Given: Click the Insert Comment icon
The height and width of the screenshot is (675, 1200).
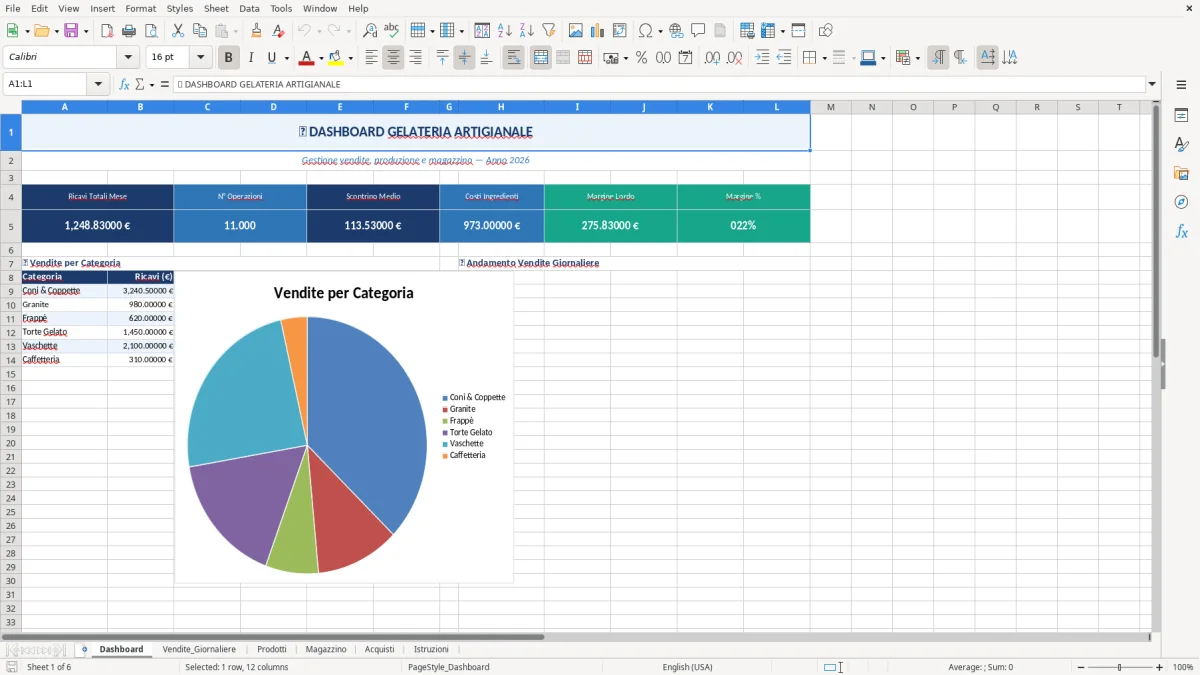Looking at the screenshot, I should click(698, 31).
